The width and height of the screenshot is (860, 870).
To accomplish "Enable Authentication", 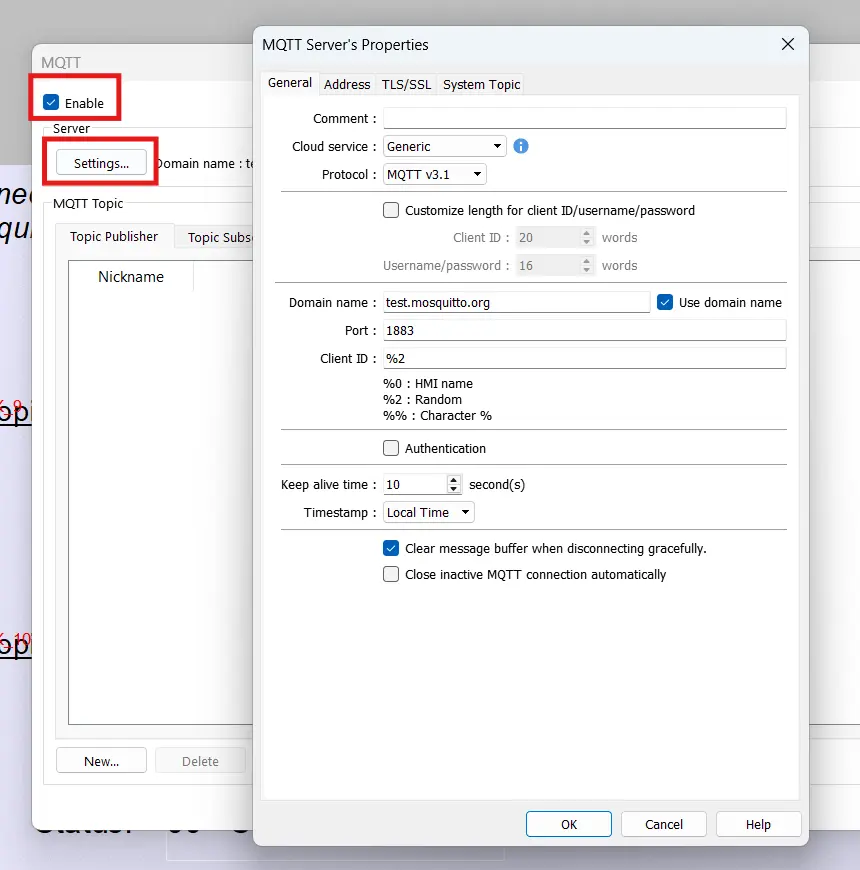I will click(391, 448).
